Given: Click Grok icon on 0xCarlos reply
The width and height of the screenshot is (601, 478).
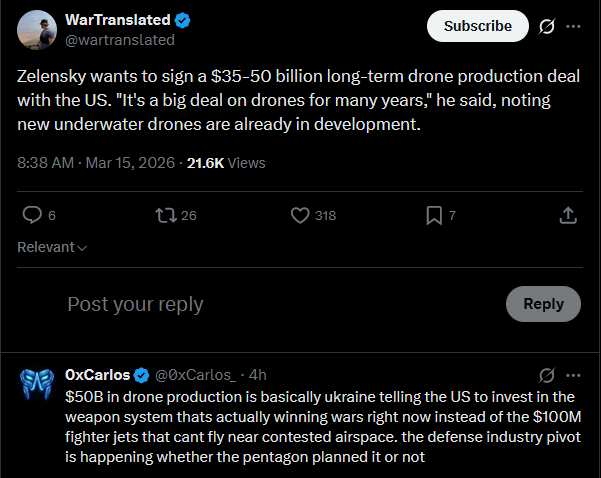Looking at the screenshot, I should (x=546, y=375).
